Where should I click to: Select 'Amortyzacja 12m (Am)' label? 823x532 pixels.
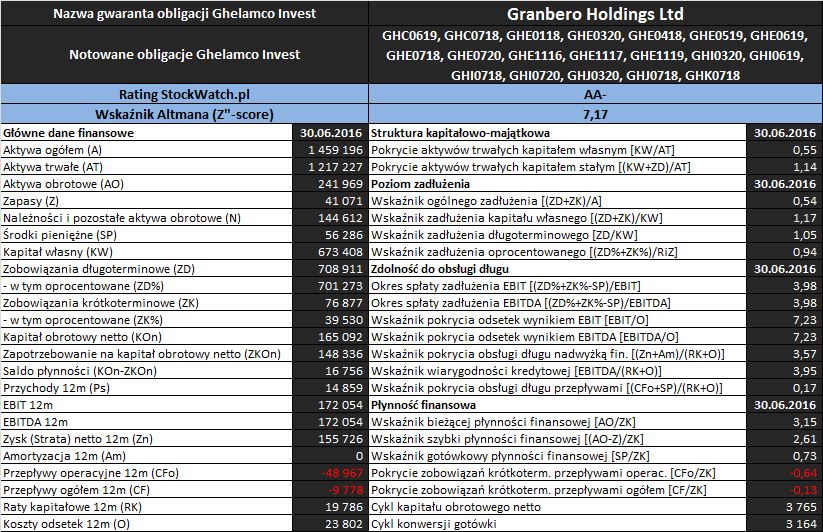point(64,456)
